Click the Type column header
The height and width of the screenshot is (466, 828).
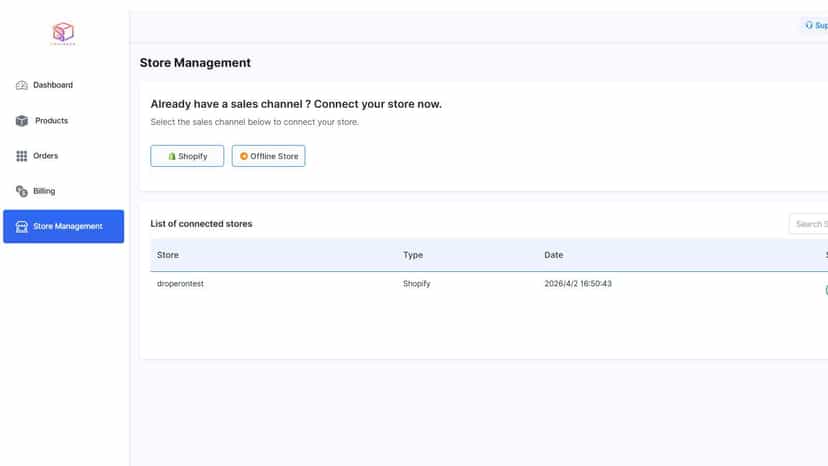tap(413, 255)
